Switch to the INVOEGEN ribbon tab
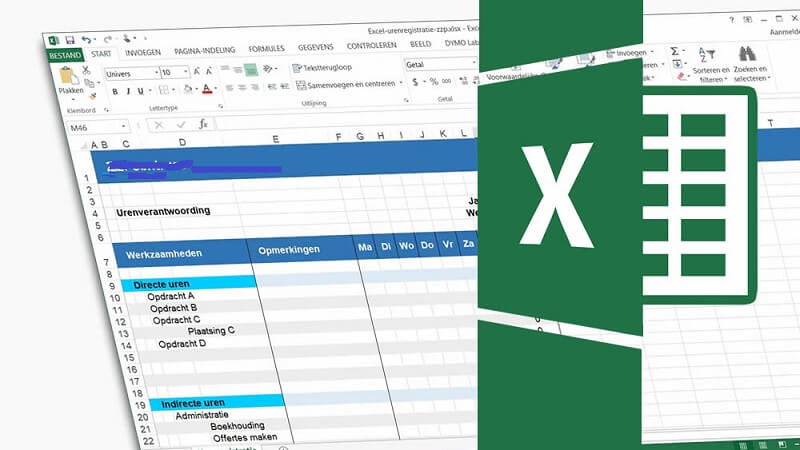The height and width of the screenshot is (450, 800). point(143,52)
